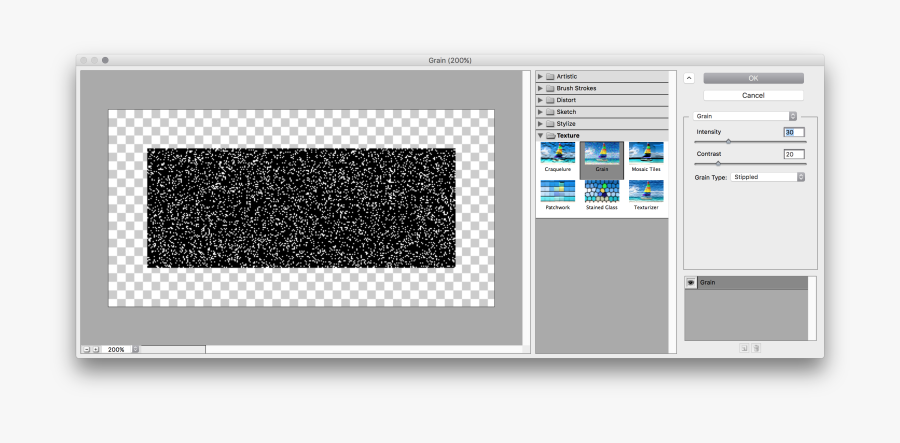This screenshot has width=900, height=443.
Task: Choose the Stained Glass filter thumbnail
Action: (602, 191)
